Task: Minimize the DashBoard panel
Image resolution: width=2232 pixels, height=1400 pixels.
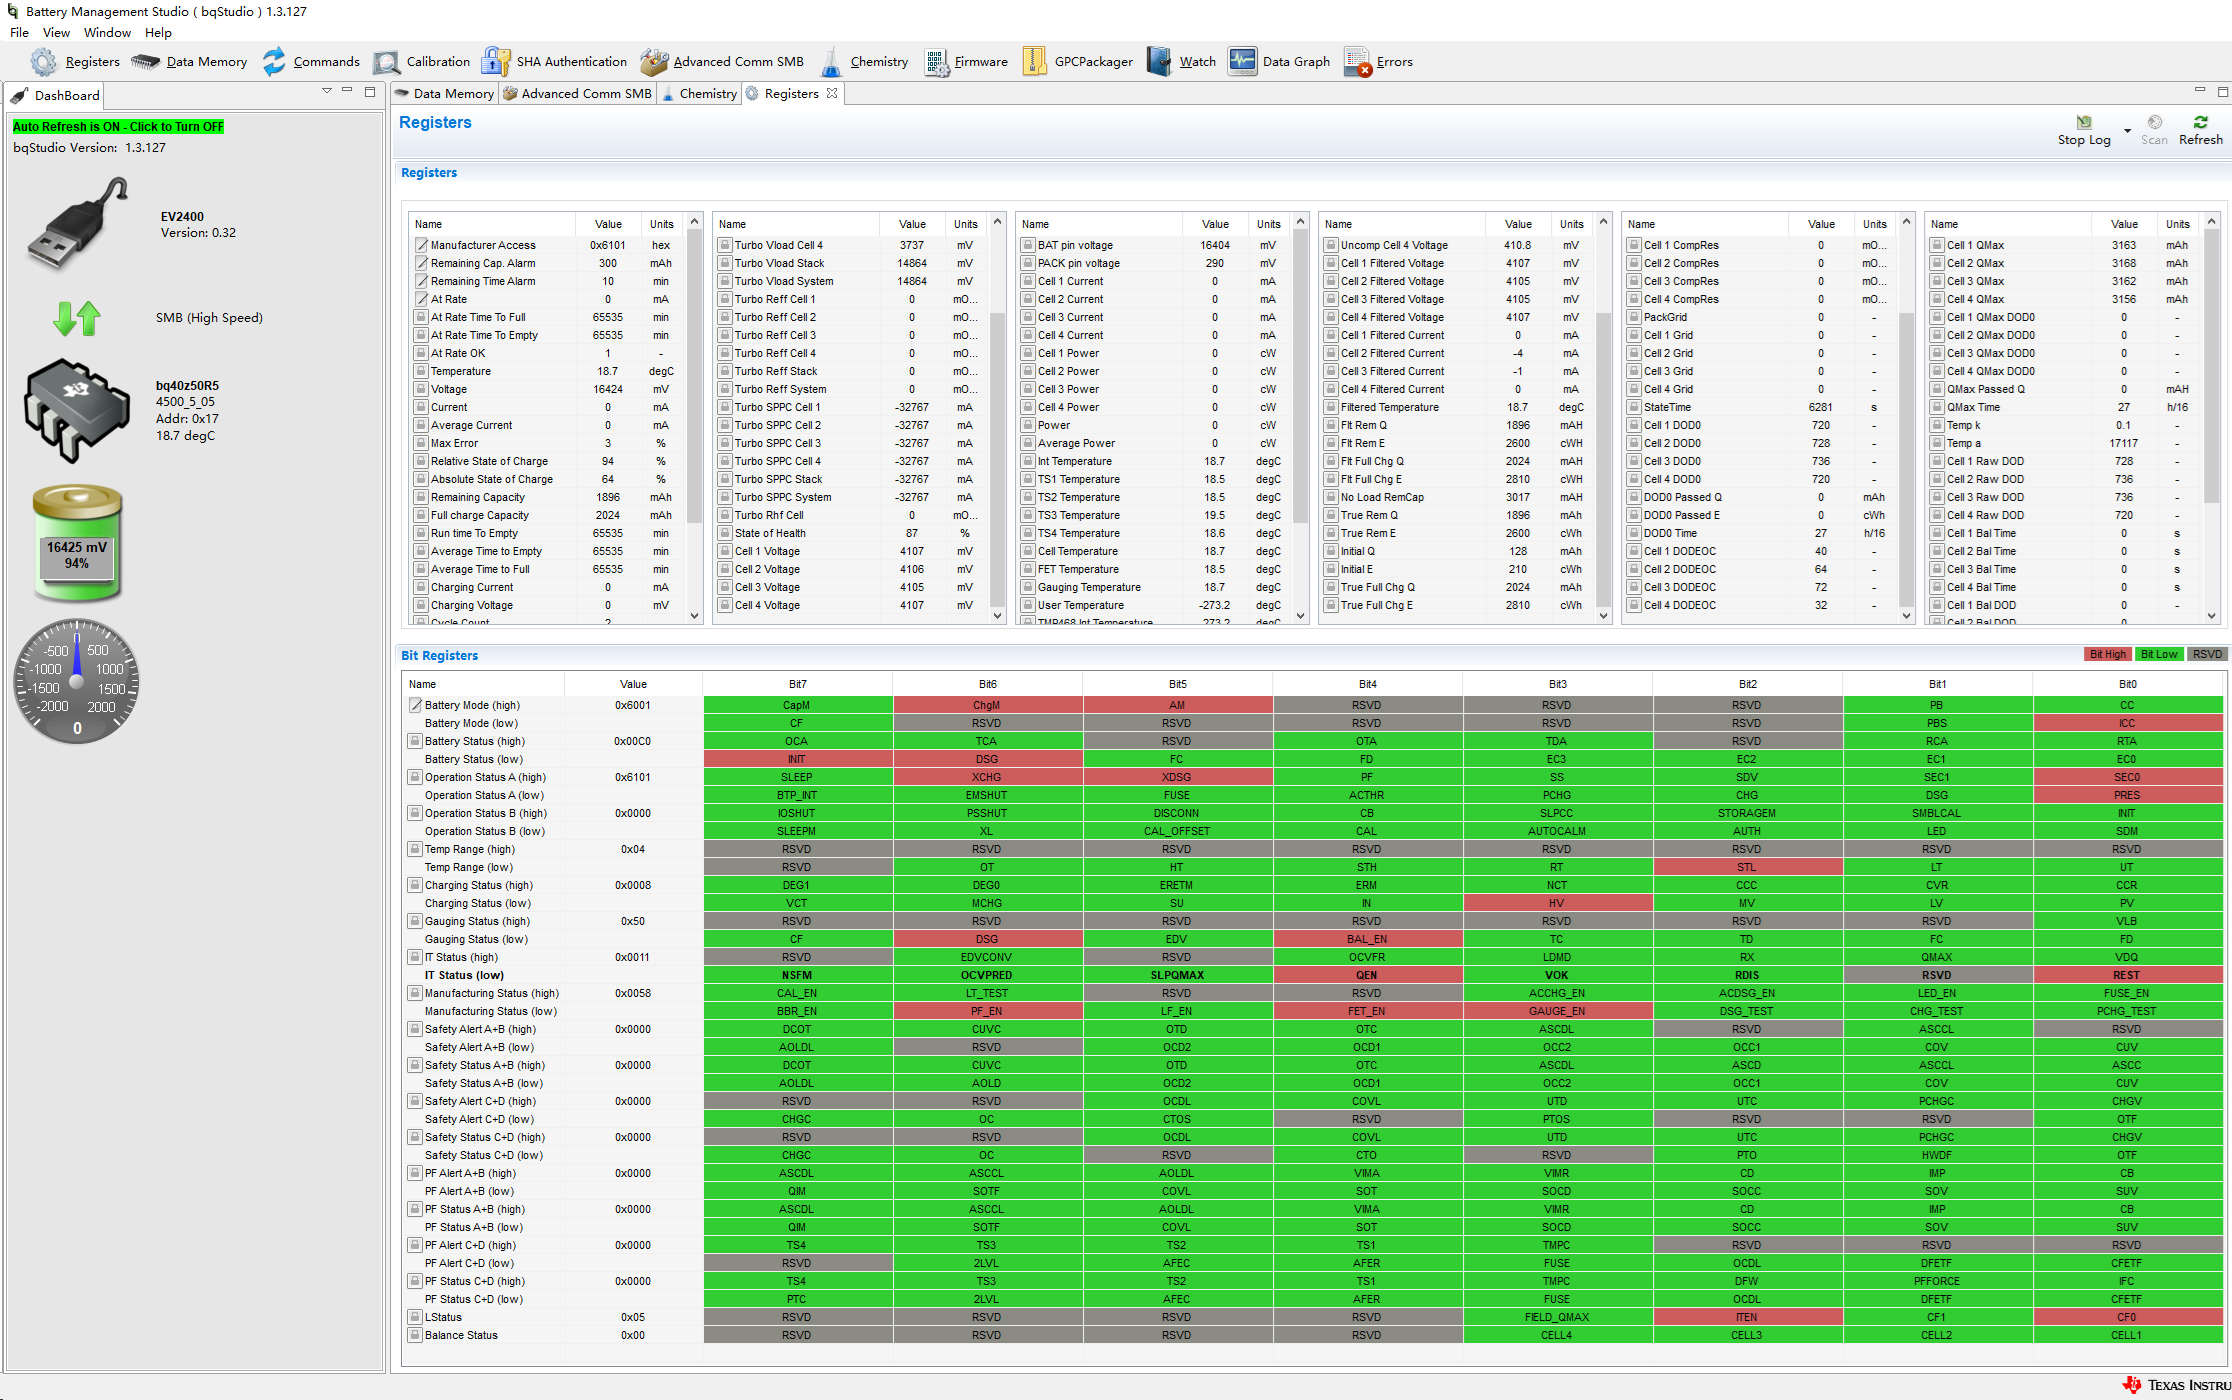Action: tap(347, 91)
